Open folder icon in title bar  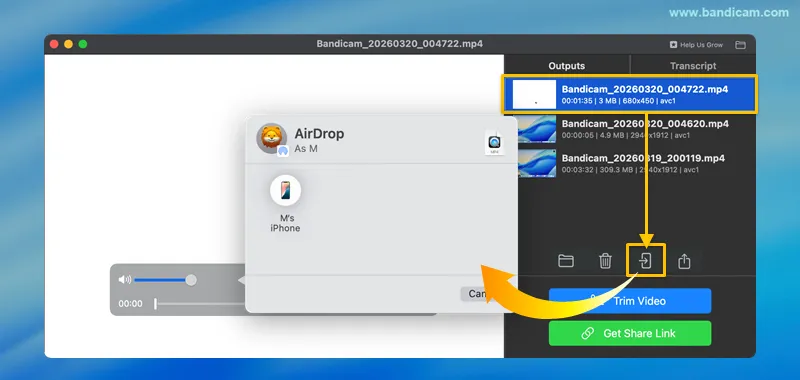point(740,45)
